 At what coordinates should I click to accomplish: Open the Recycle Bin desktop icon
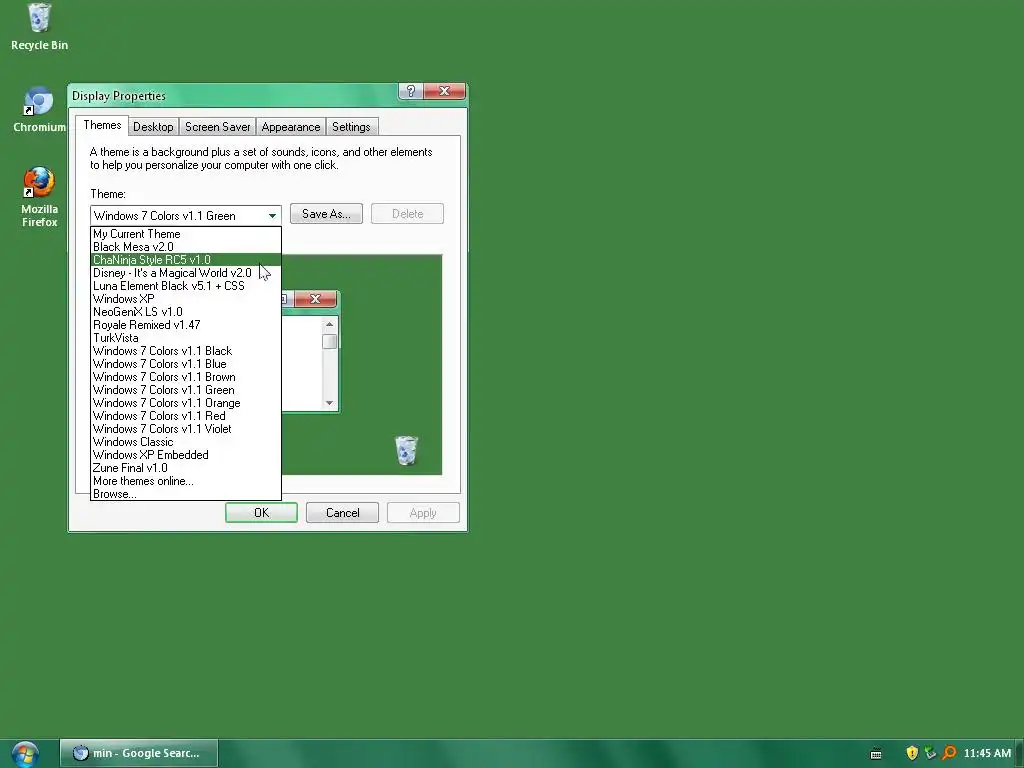pos(39,27)
